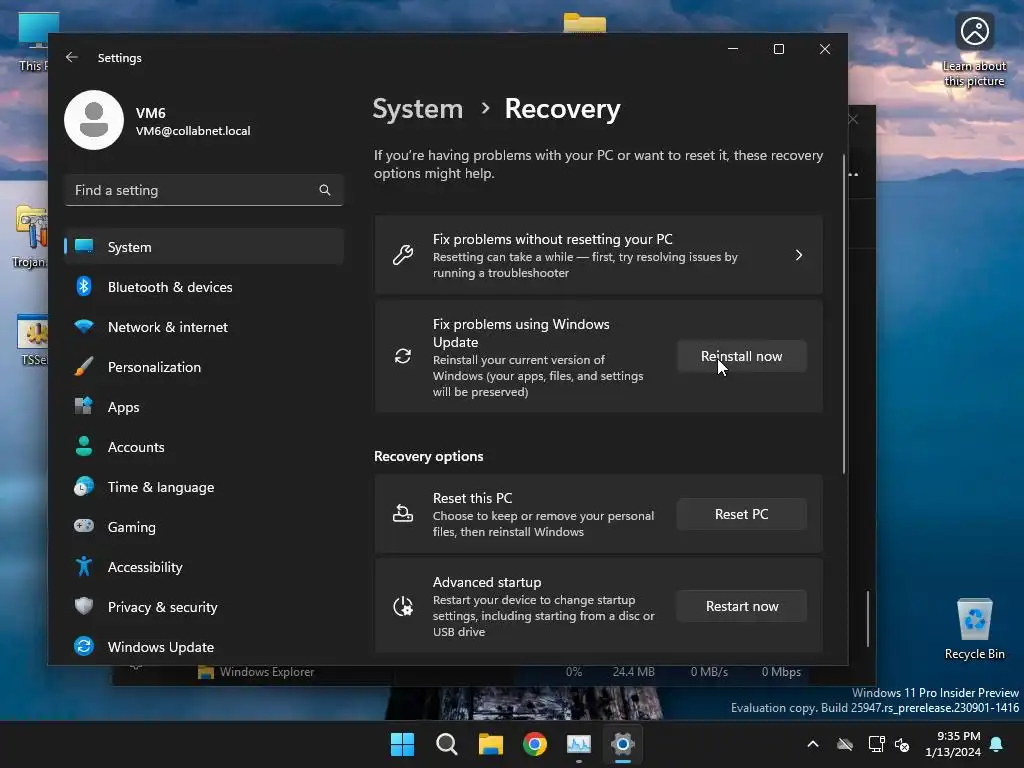Click the back arrow in Settings
Image resolution: width=1024 pixels, height=768 pixels.
(x=72, y=57)
